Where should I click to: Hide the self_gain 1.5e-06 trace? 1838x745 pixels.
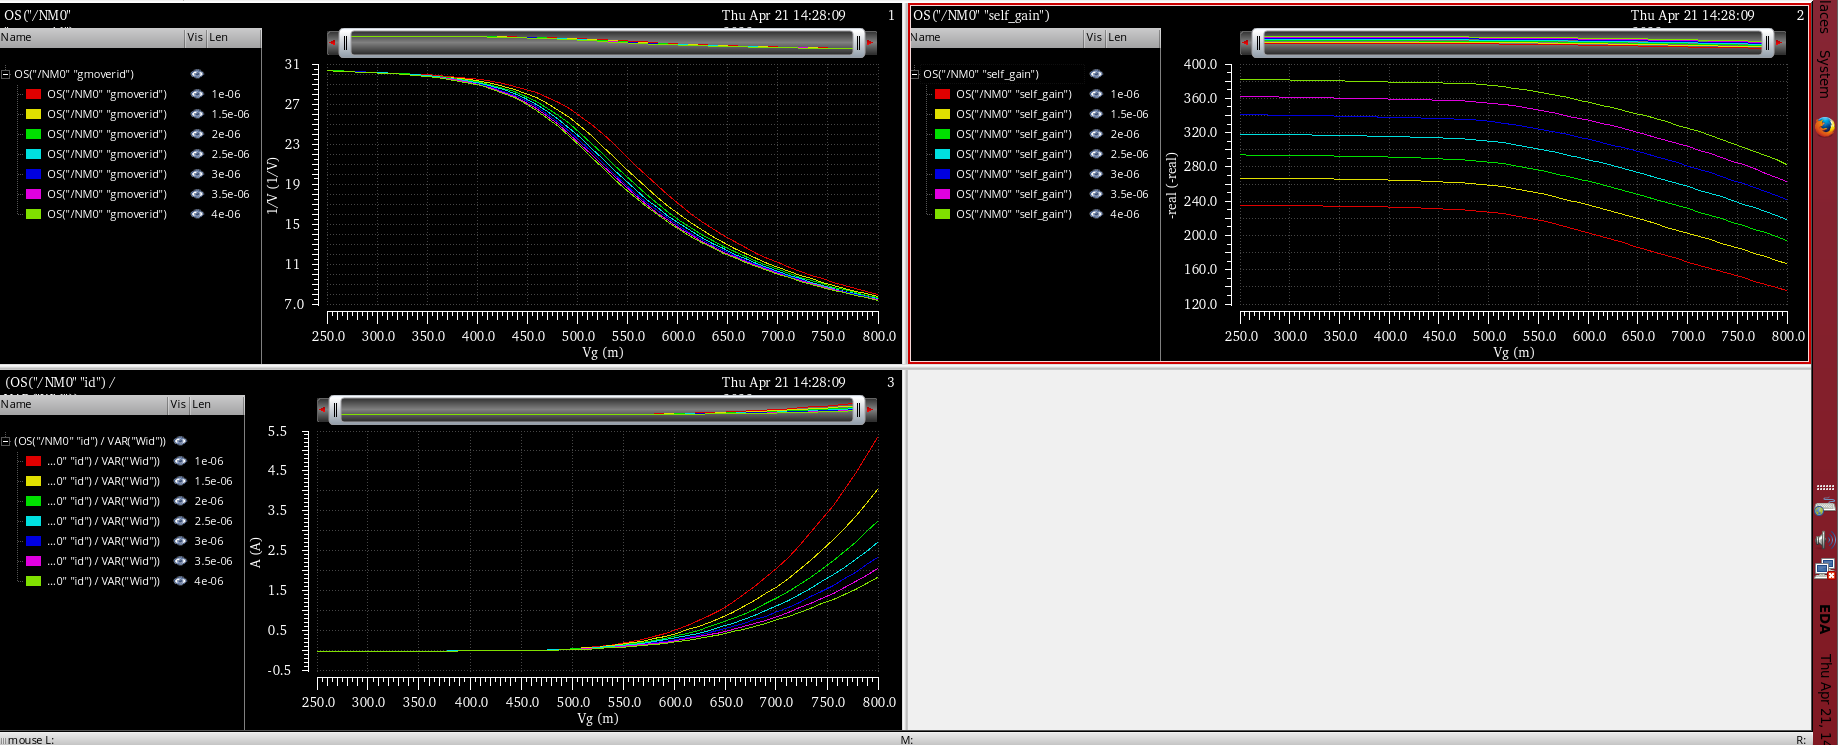(1096, 114)
